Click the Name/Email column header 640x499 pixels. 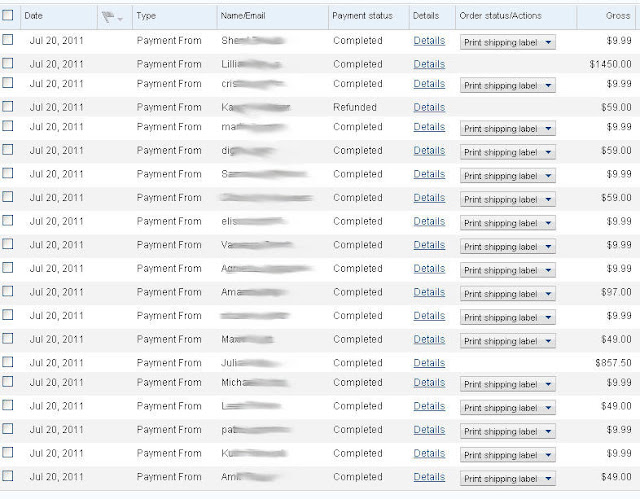click(243, 16)
